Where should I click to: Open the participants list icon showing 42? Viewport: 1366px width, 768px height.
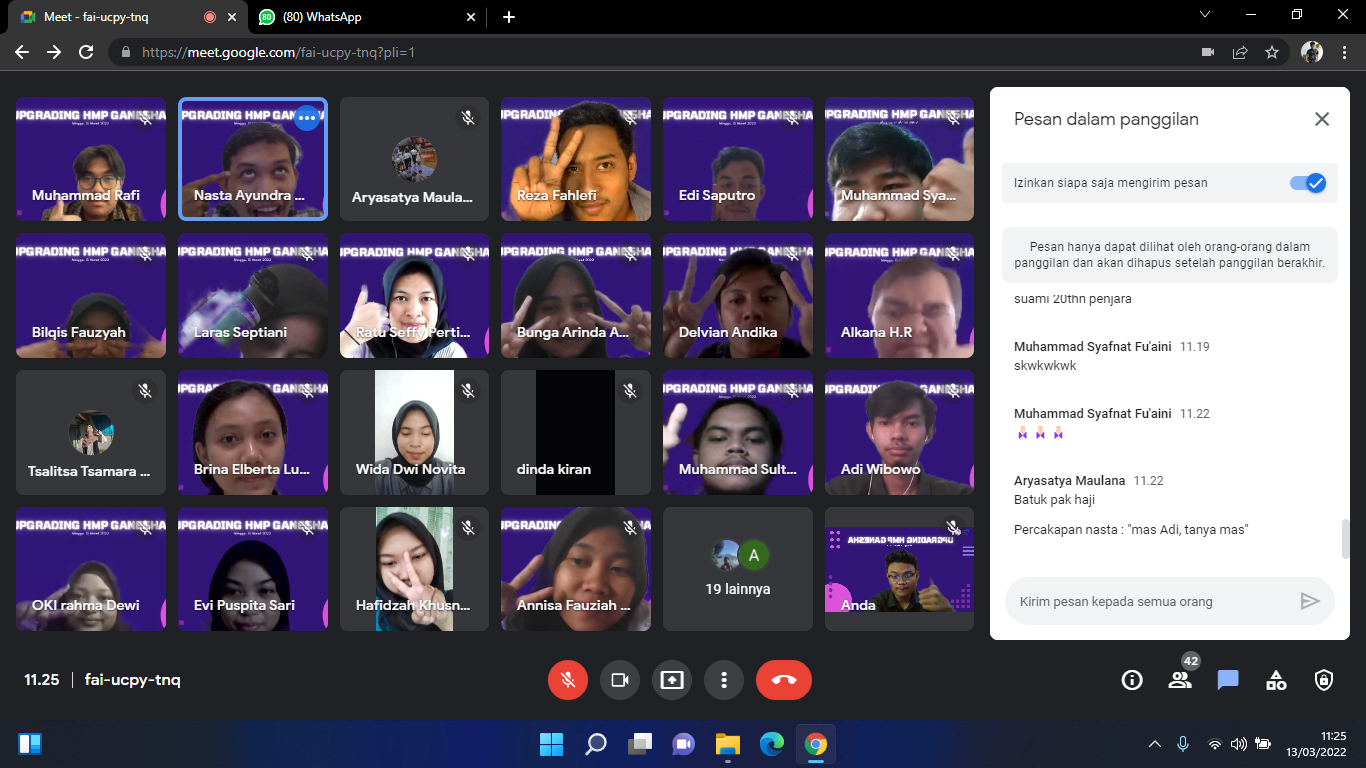pos(1180,680)
